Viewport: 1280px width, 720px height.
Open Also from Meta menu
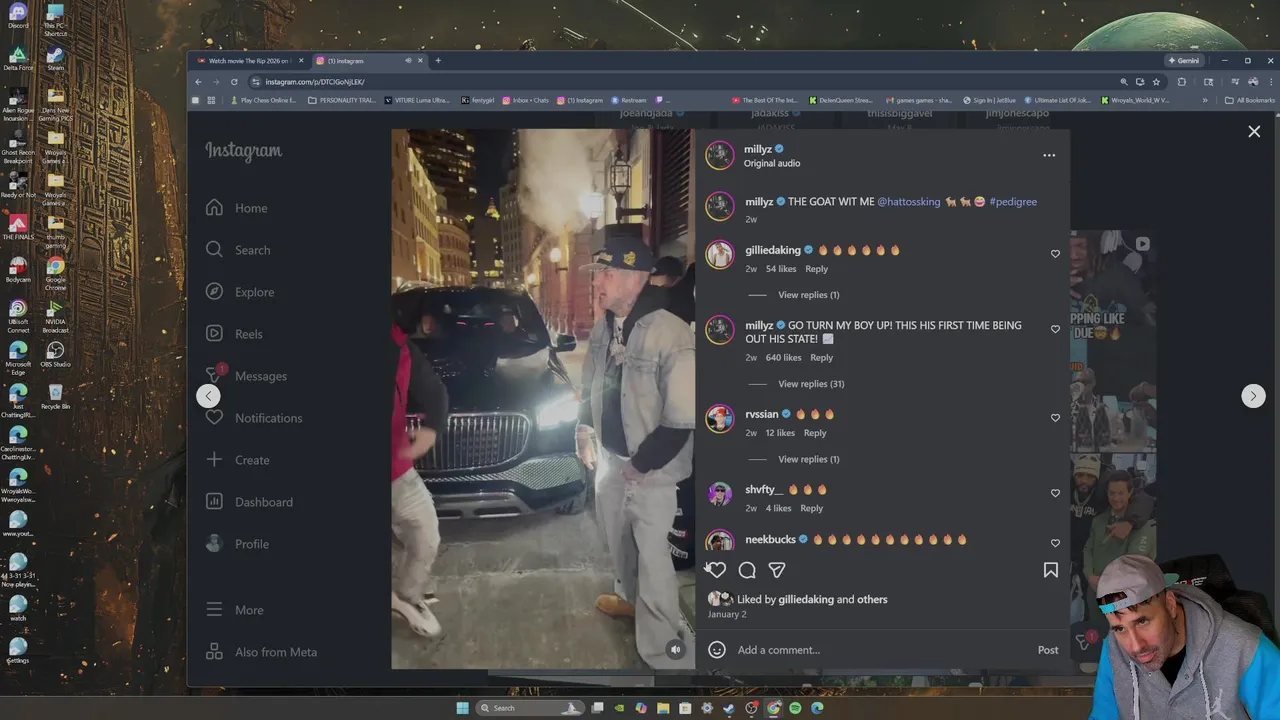[262, 652]
